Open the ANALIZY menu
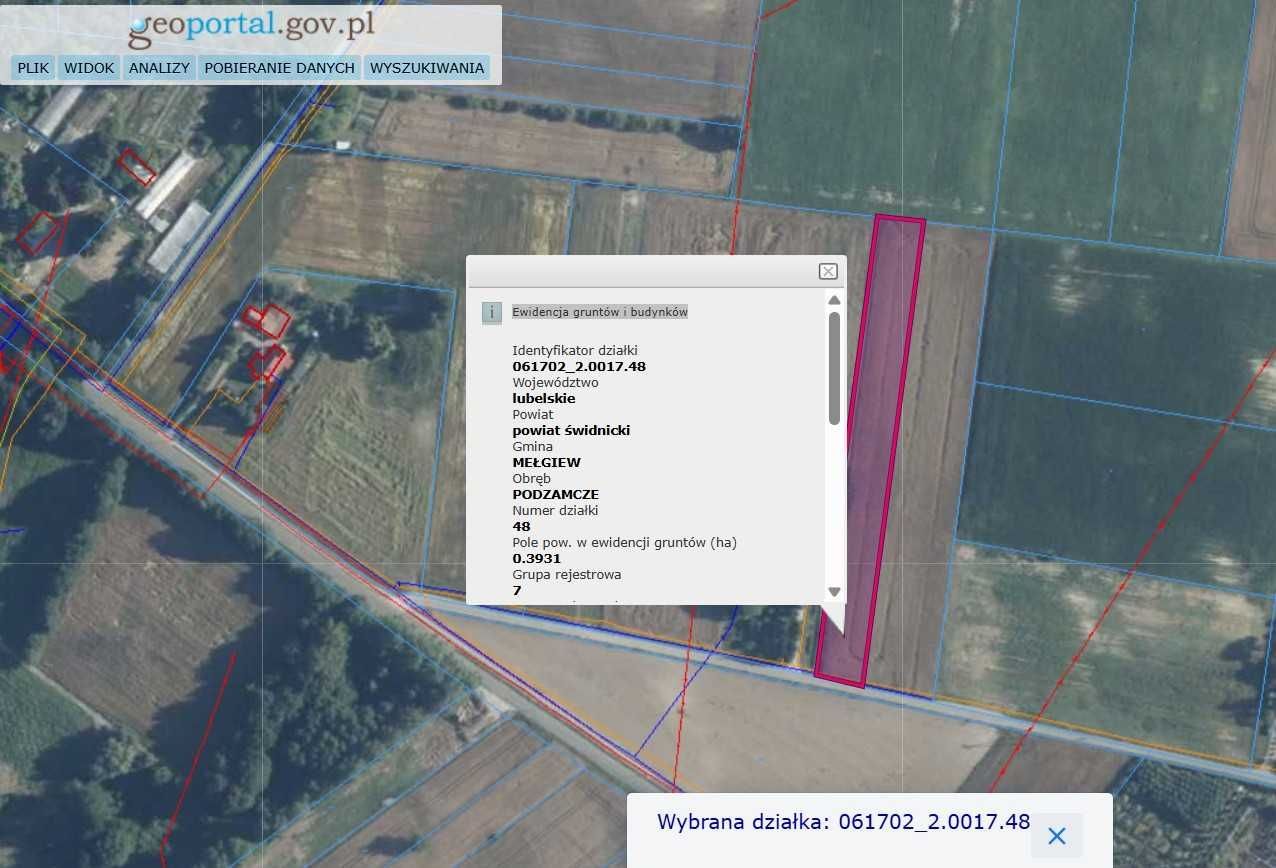The width and height of the screenshot is (1276, 868). tap(159, 68)
